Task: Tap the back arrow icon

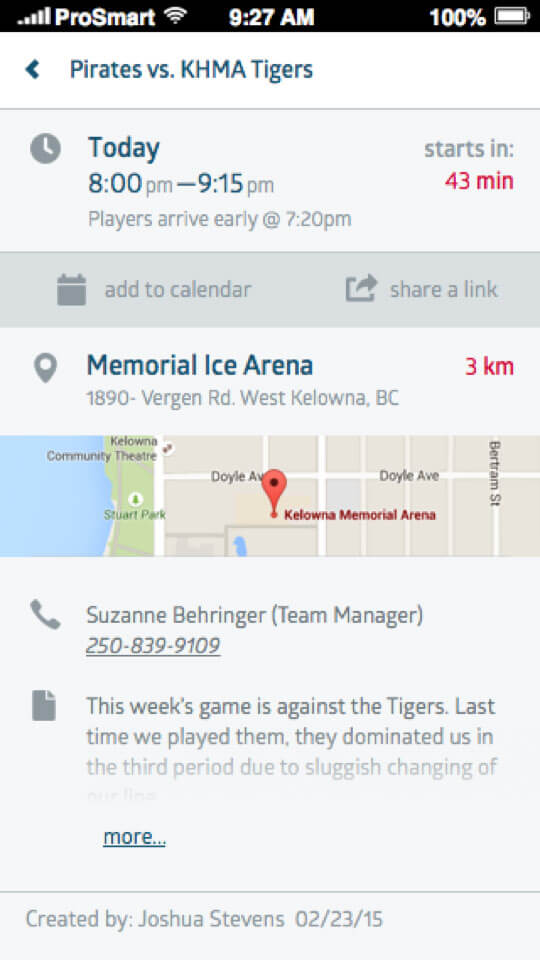Action: coord(32,69)
